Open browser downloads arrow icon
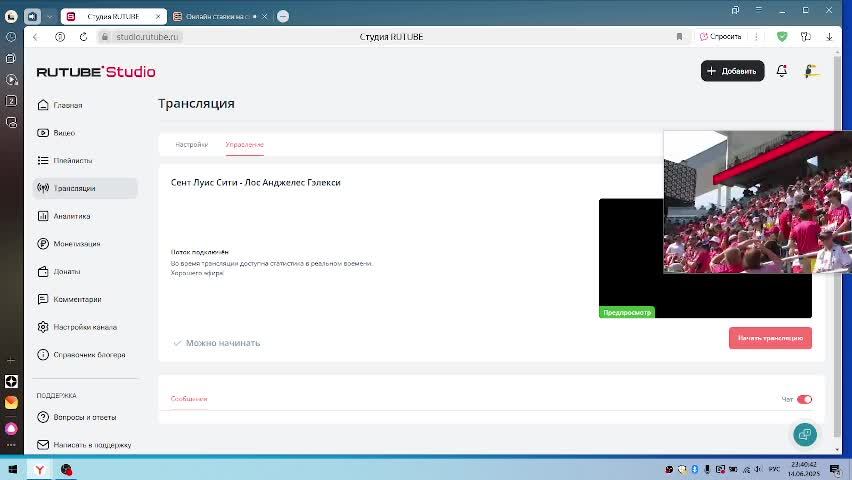This screenshot has height=480, width=852. point(829,37)
